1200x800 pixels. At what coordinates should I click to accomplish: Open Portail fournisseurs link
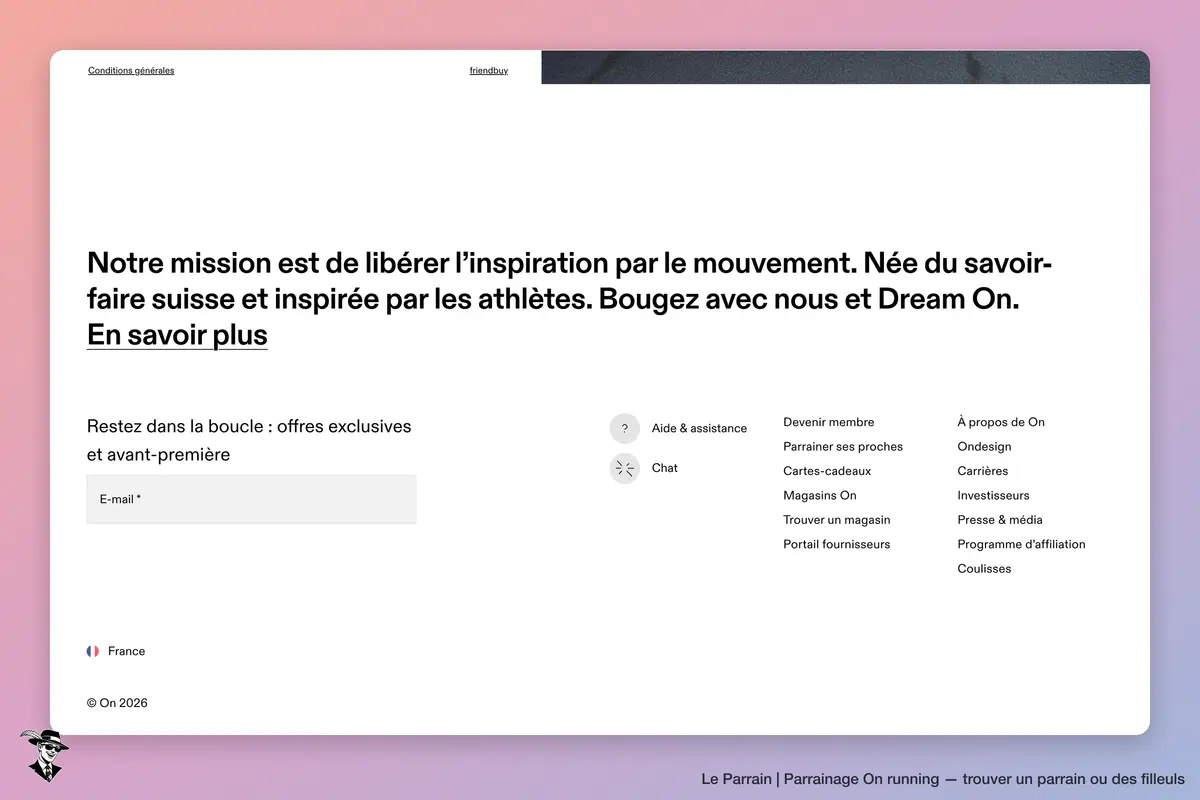(837, 545)
